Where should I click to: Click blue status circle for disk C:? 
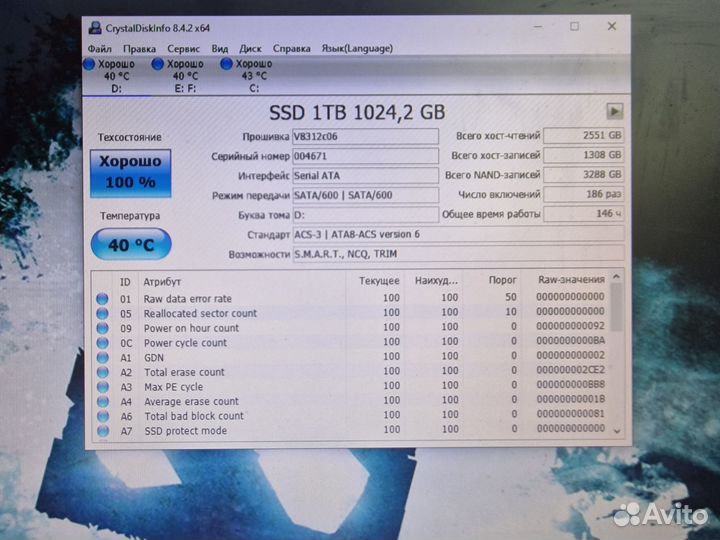[x=226, y=64]
